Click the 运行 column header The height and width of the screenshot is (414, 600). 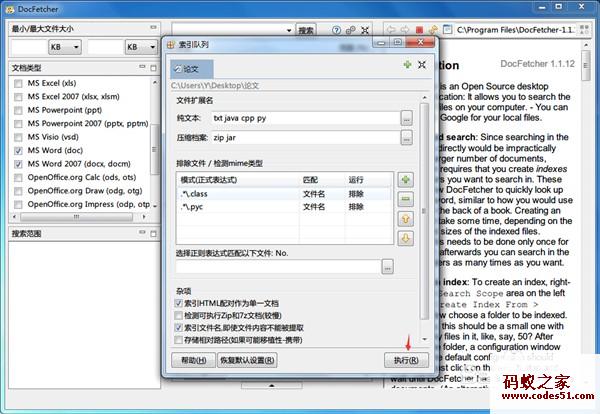[368, 180]
